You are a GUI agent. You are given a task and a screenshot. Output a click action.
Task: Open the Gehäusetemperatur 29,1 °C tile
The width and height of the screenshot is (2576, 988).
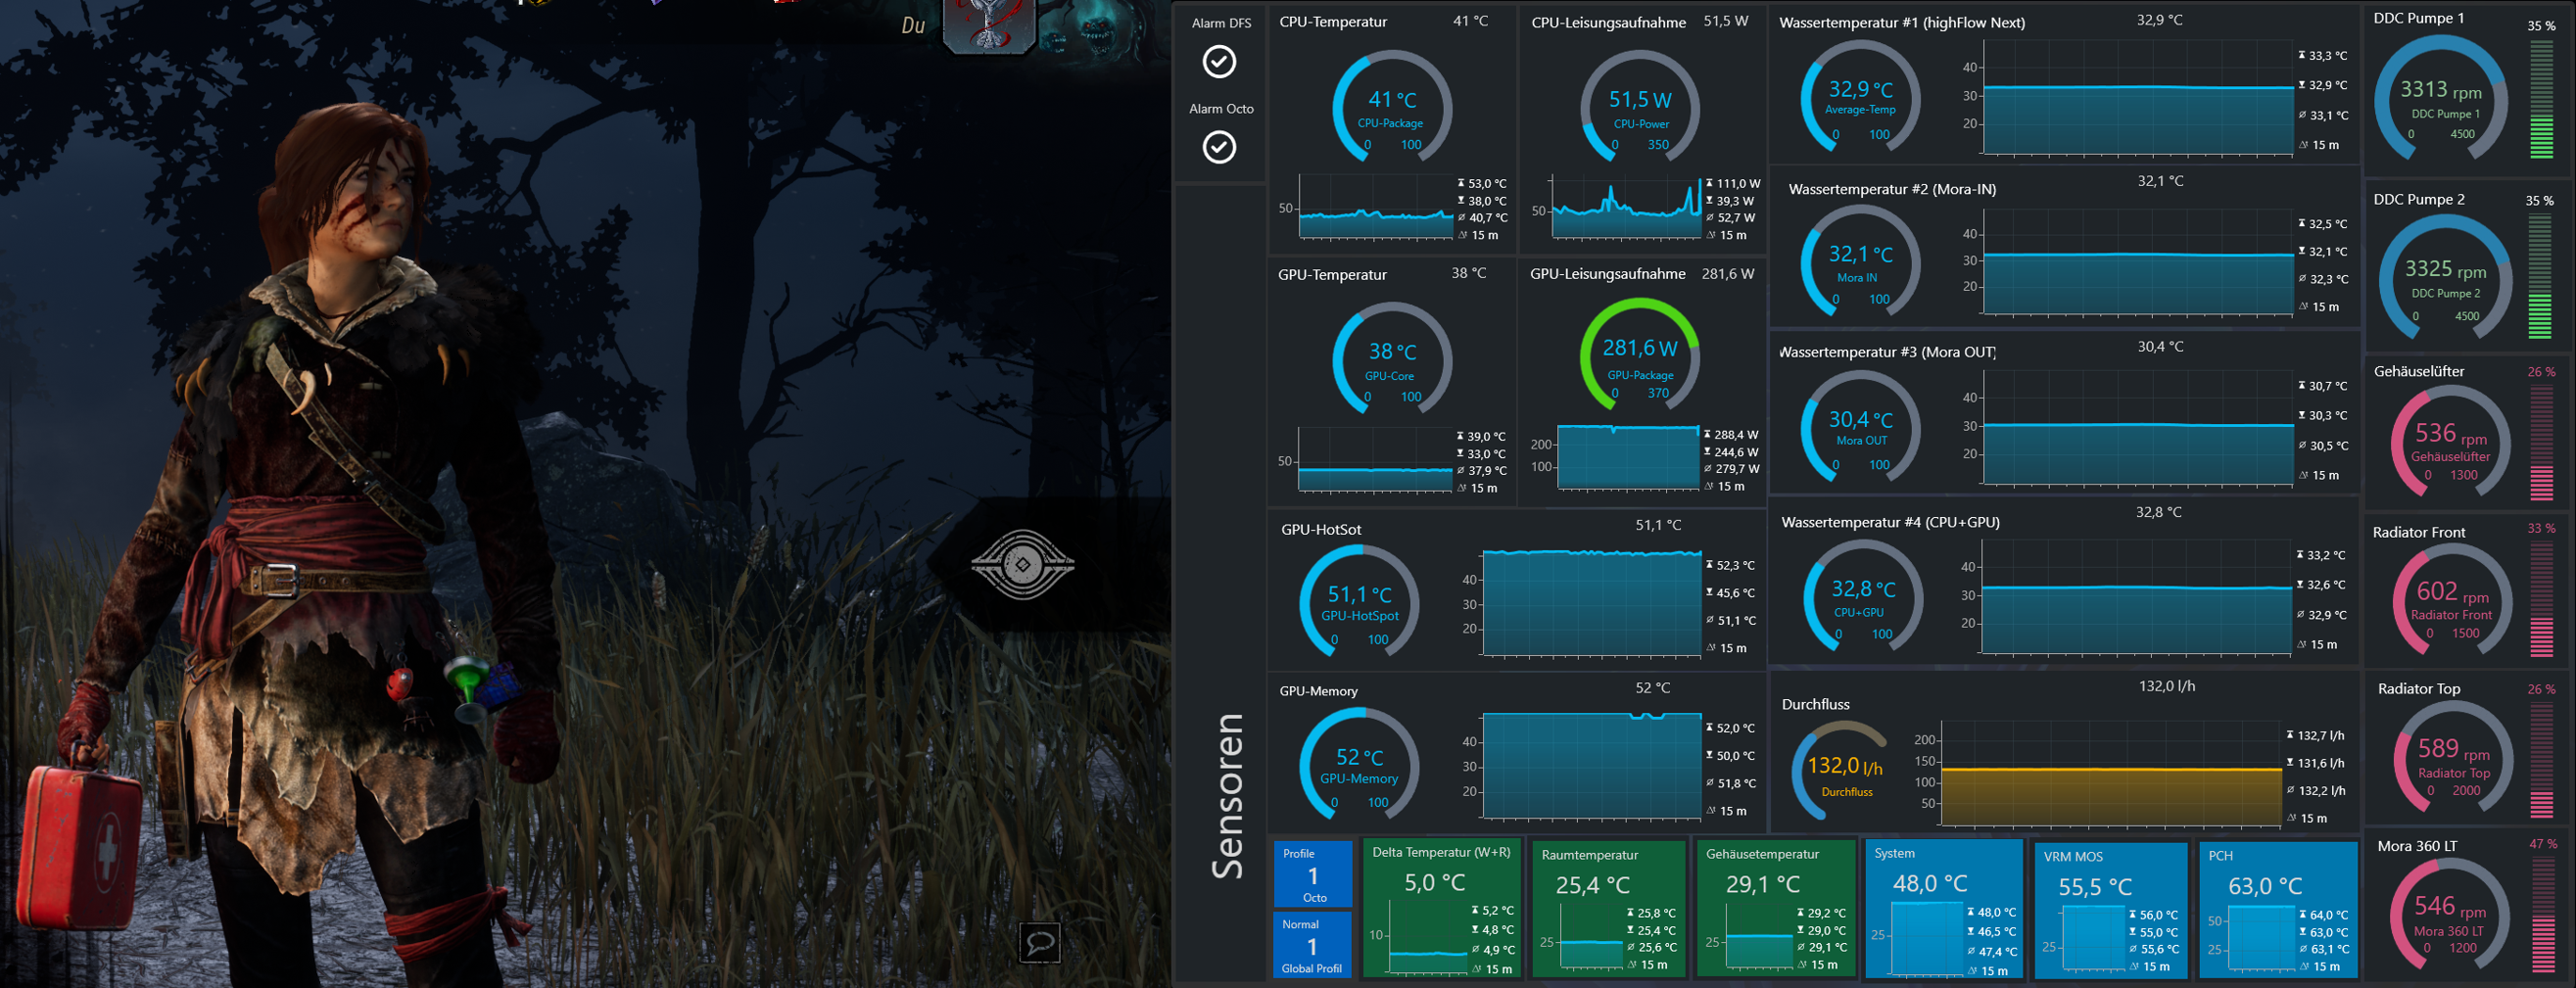1776,908
